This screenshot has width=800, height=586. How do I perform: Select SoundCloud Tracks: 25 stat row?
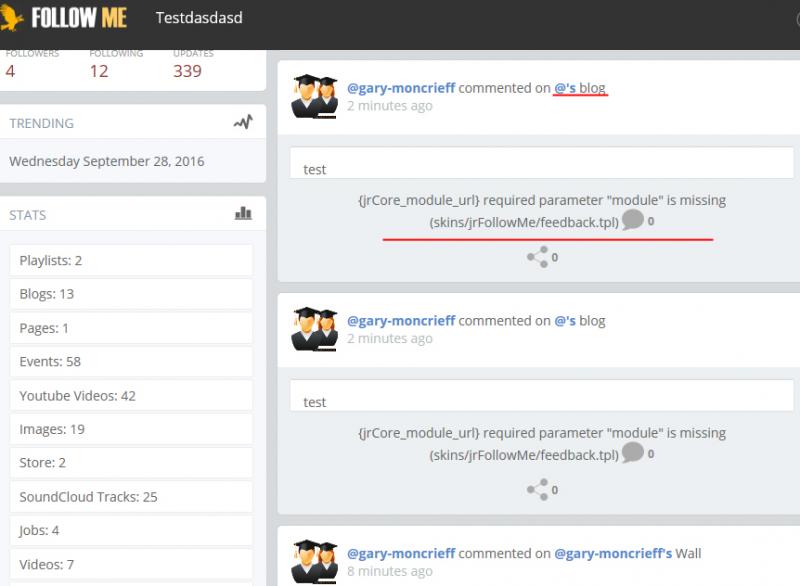(x=131, y=497)
